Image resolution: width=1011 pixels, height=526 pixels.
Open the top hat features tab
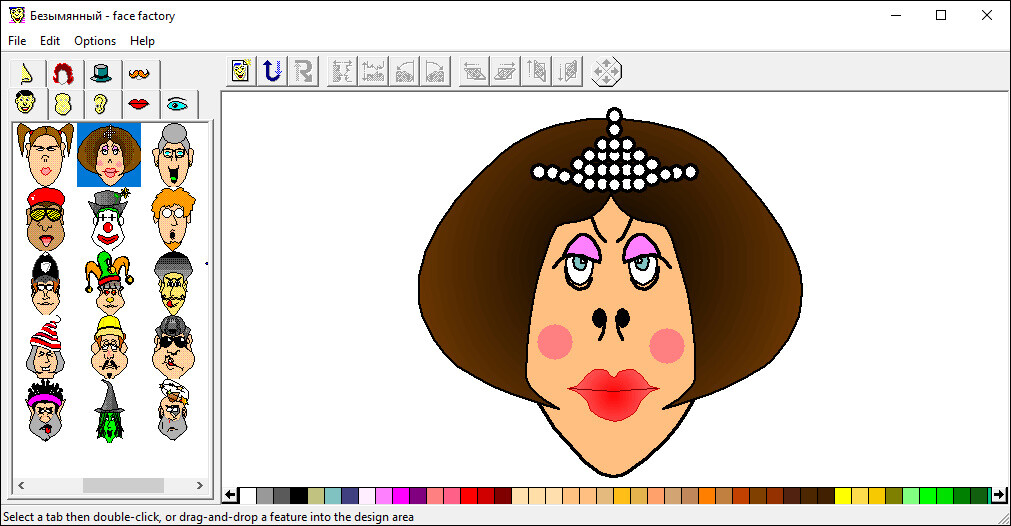pyautogui.click(x=101, y=73)
